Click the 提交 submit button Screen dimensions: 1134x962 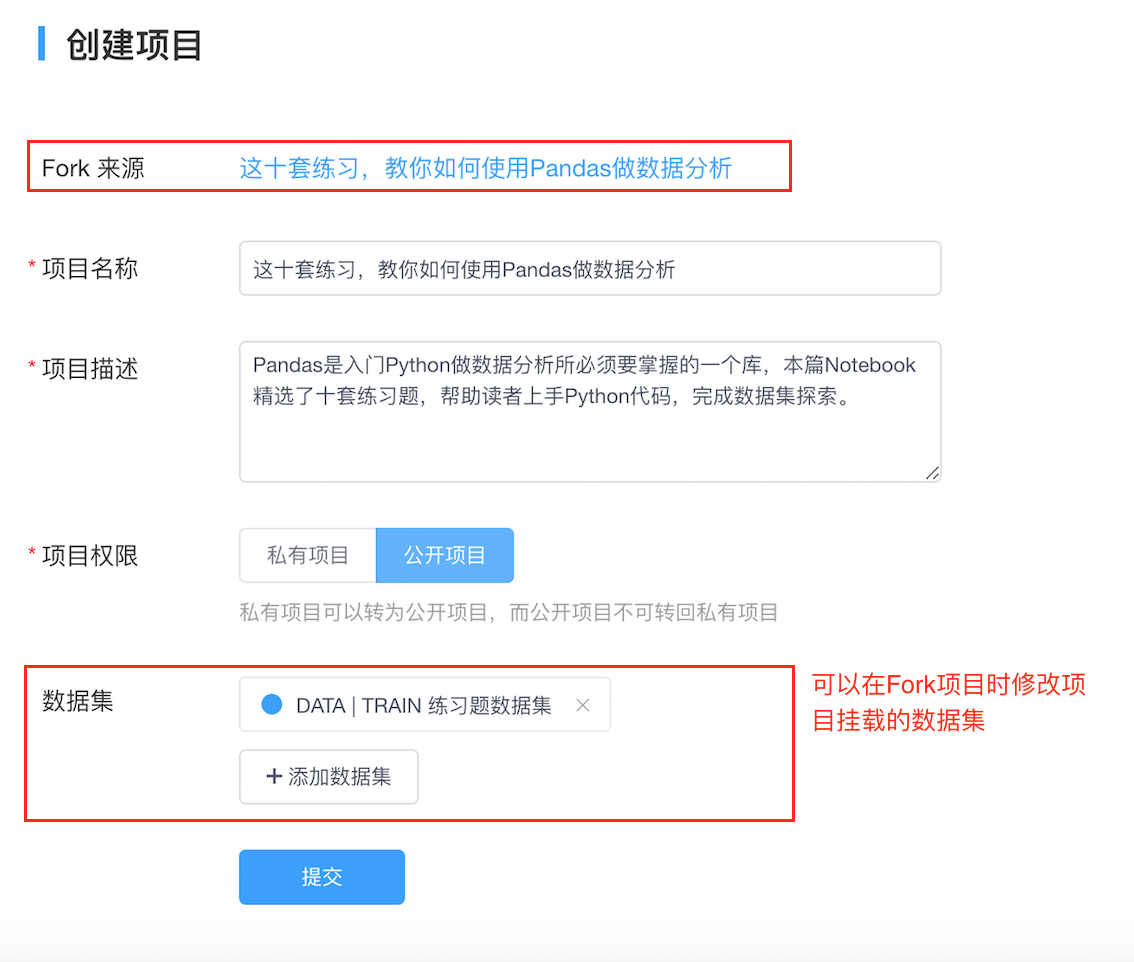(x=322, y=877)
